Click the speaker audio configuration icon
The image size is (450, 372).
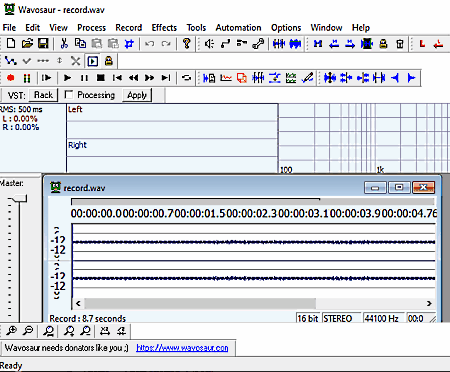click(x=209, y=44)
